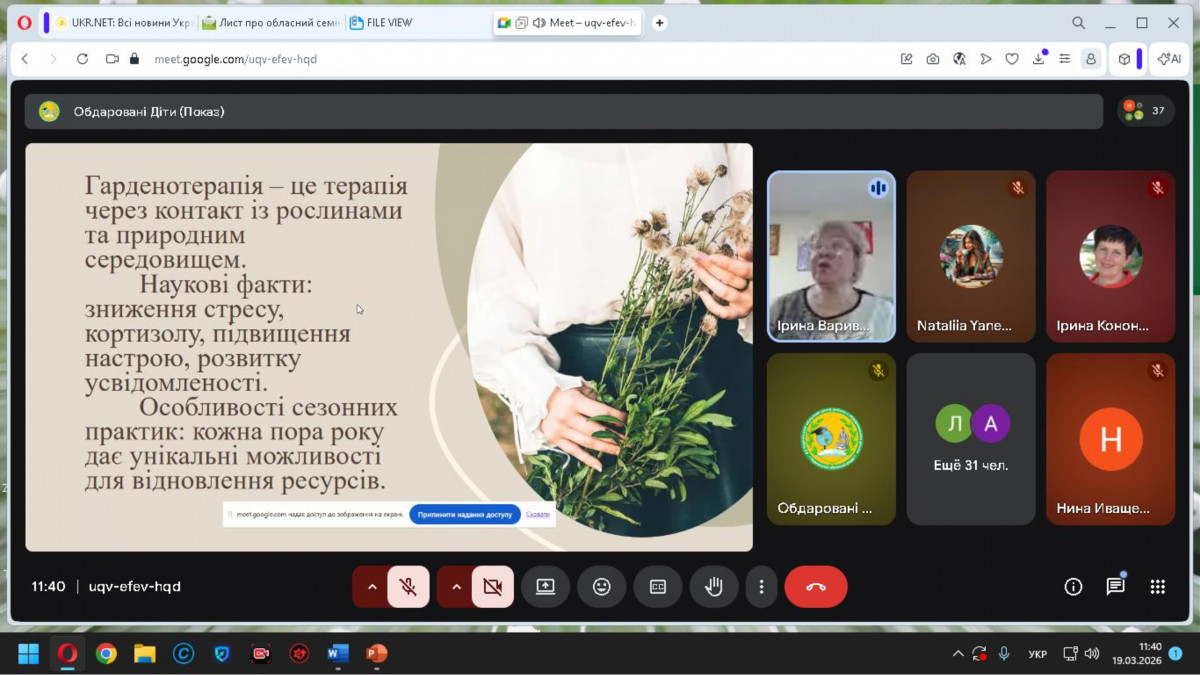Image resolution: width=1200 pixels, height=675 pixels.
Task: Click the red leave call button
Action: tap(815, 587)
